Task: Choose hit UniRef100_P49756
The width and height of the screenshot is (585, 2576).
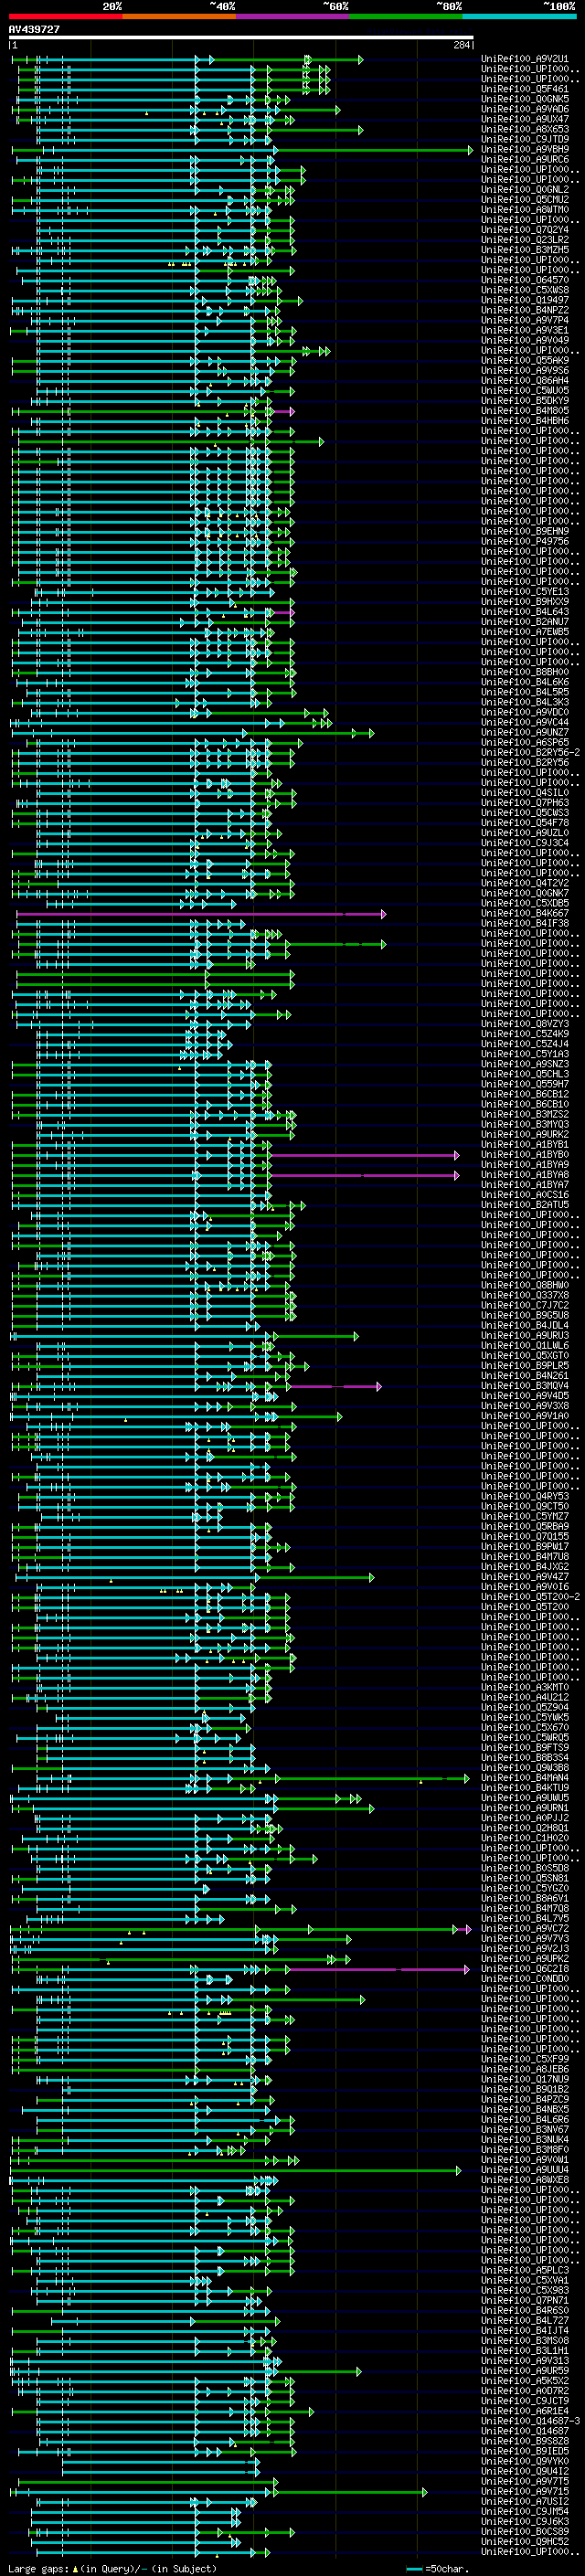Action: [524, 541]
